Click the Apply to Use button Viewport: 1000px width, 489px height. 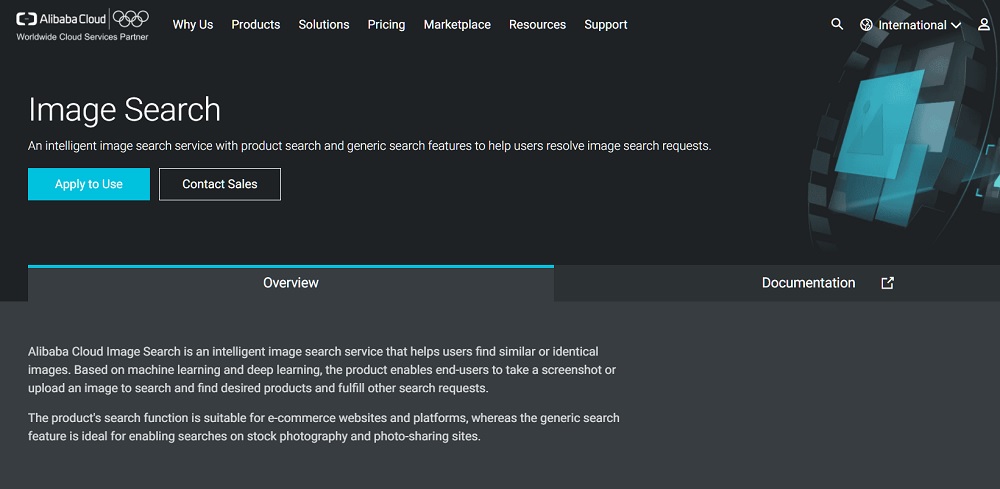click(x=89, y=184)
